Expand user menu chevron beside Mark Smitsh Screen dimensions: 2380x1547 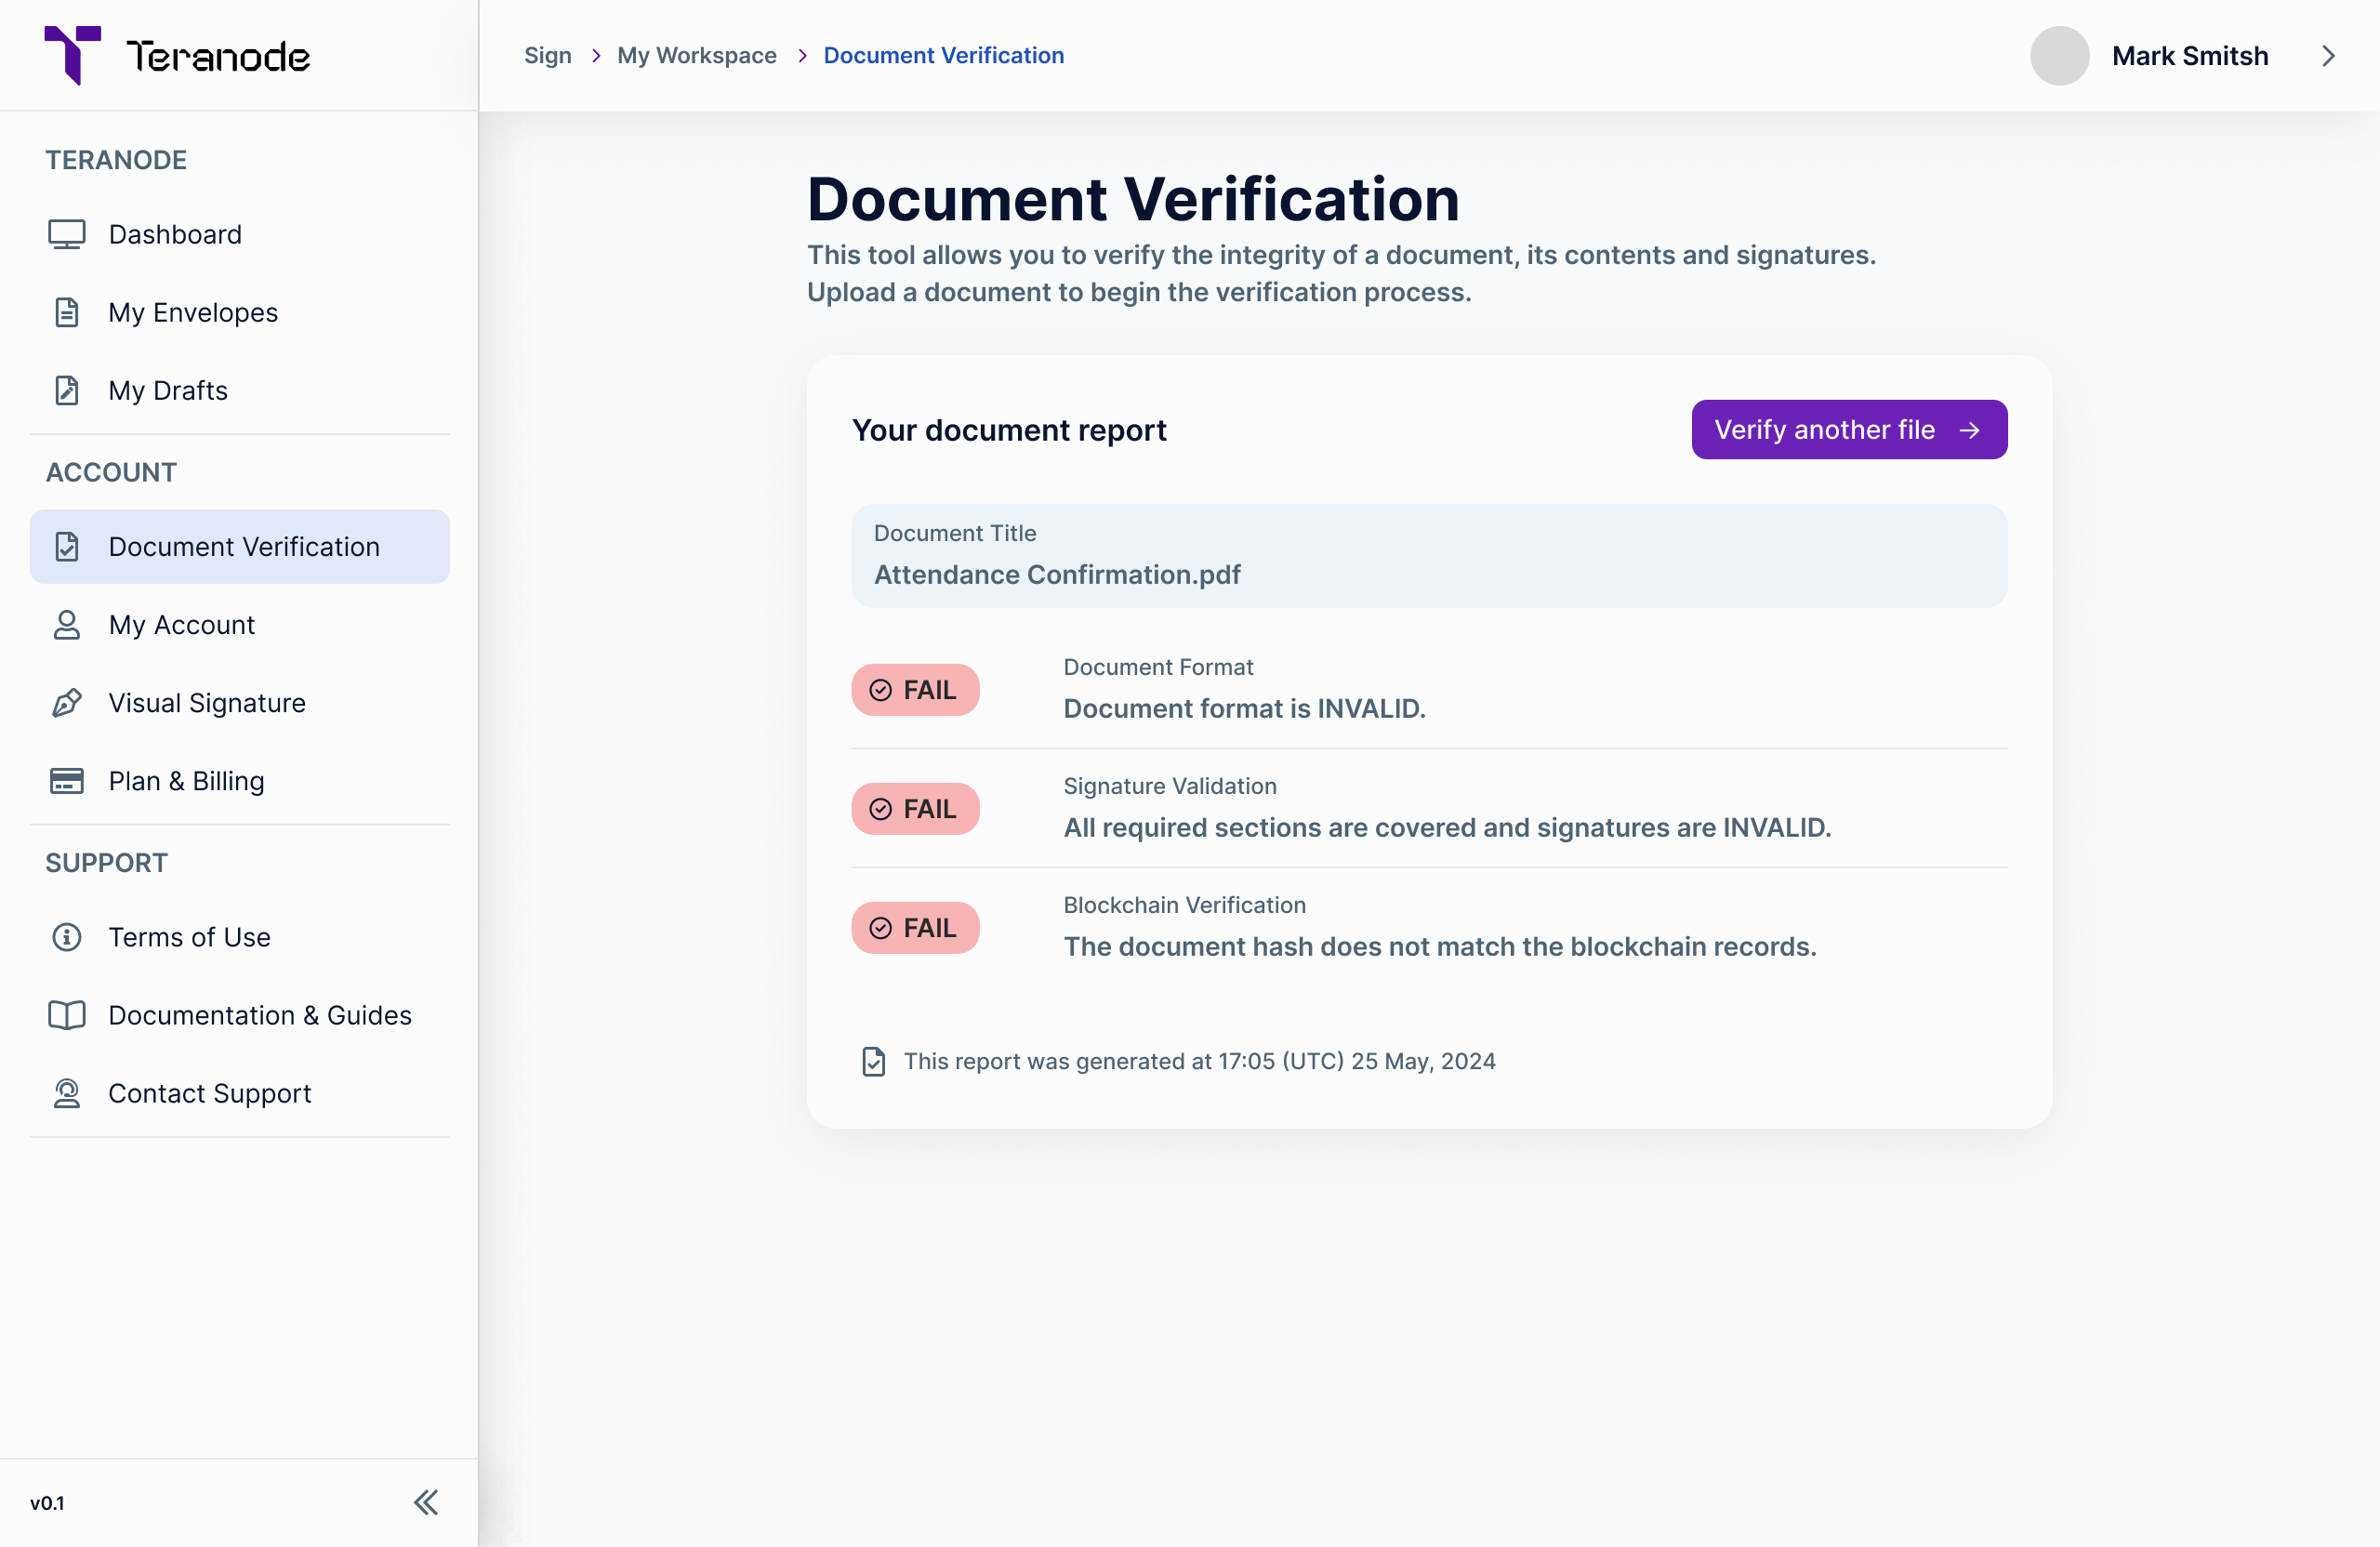(2328, 56)
